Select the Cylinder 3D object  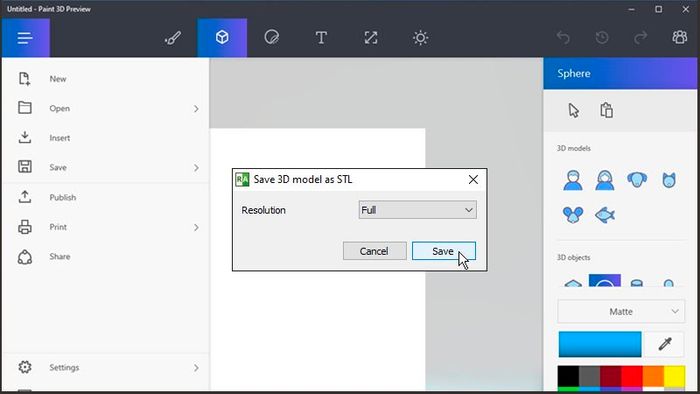(637, 282)
